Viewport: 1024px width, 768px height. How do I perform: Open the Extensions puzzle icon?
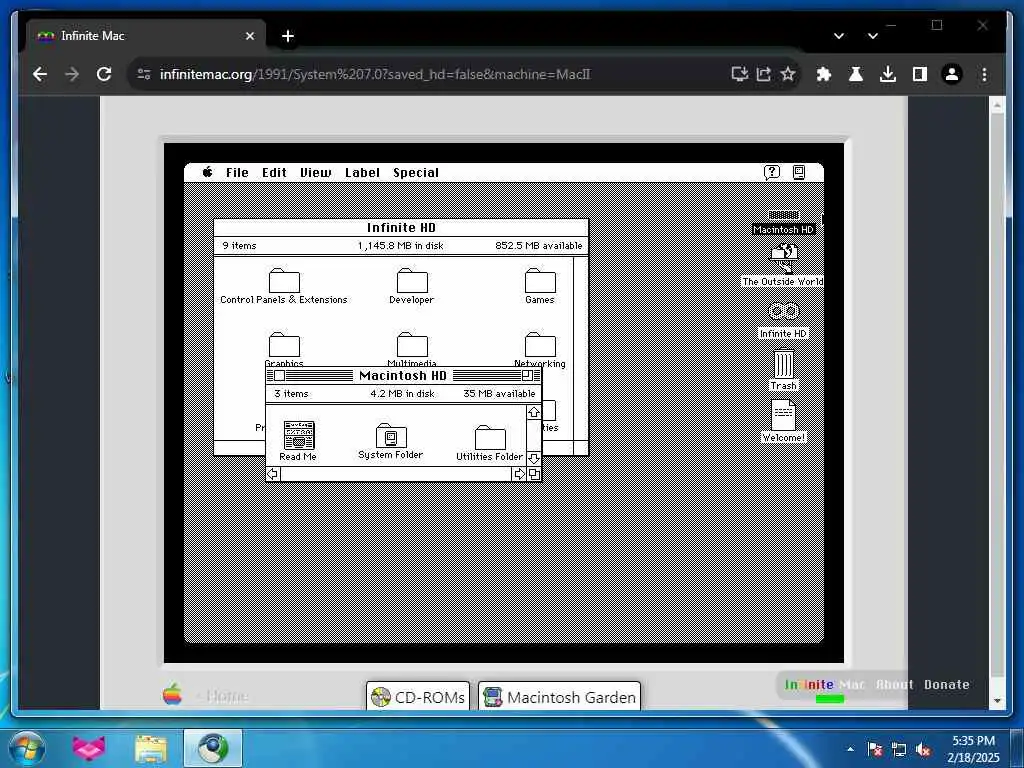[x=824, y=74]
